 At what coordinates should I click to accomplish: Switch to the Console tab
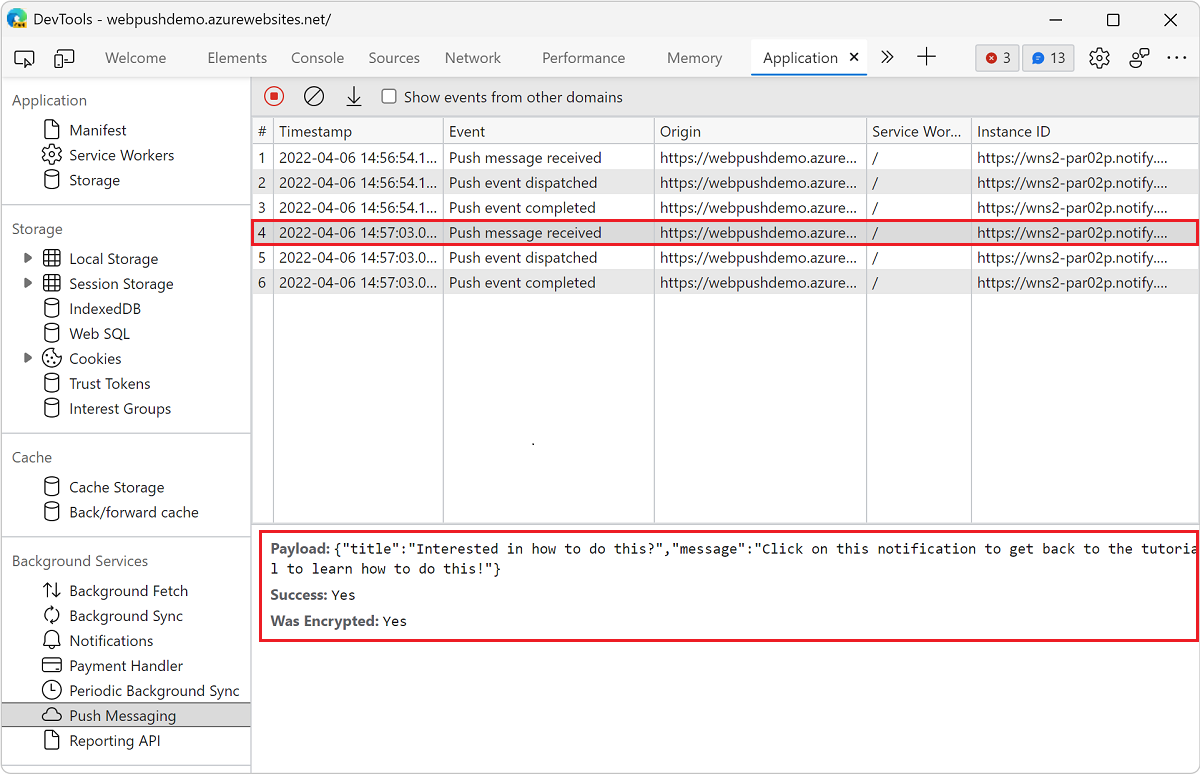(x=317, y=58)
